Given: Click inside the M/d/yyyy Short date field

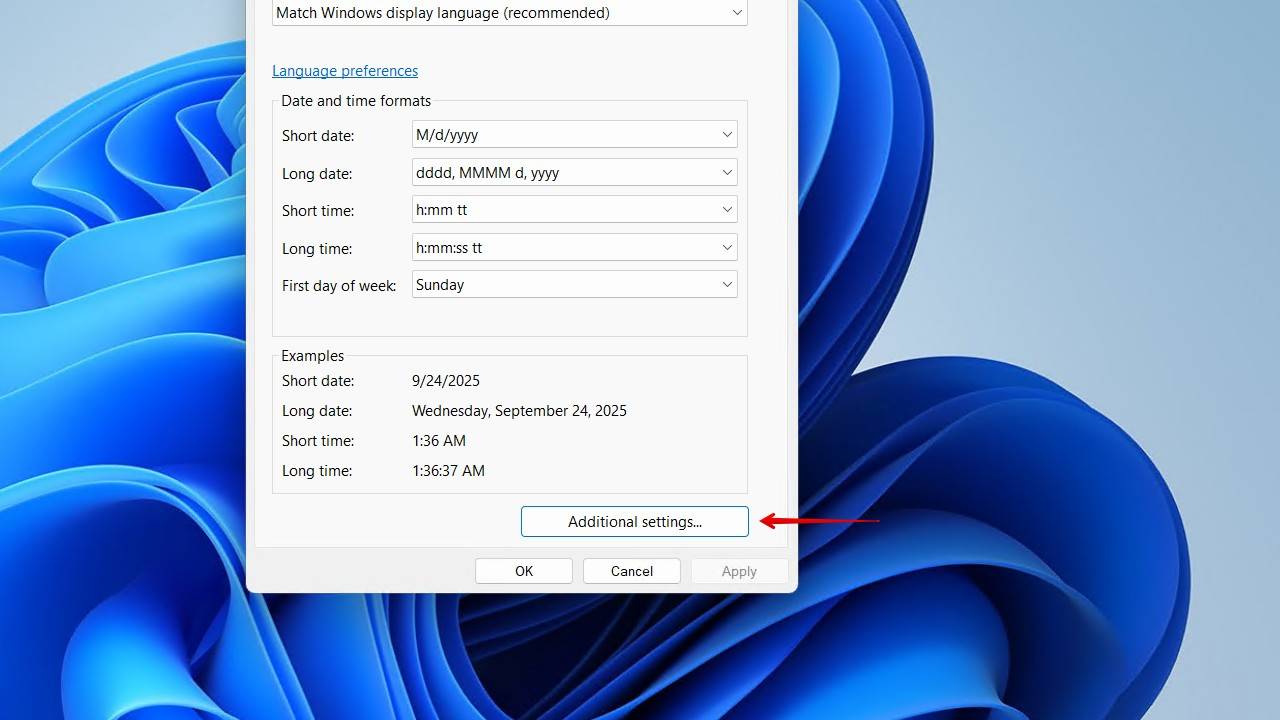Looking at the screenshot, I should point(500,133).
